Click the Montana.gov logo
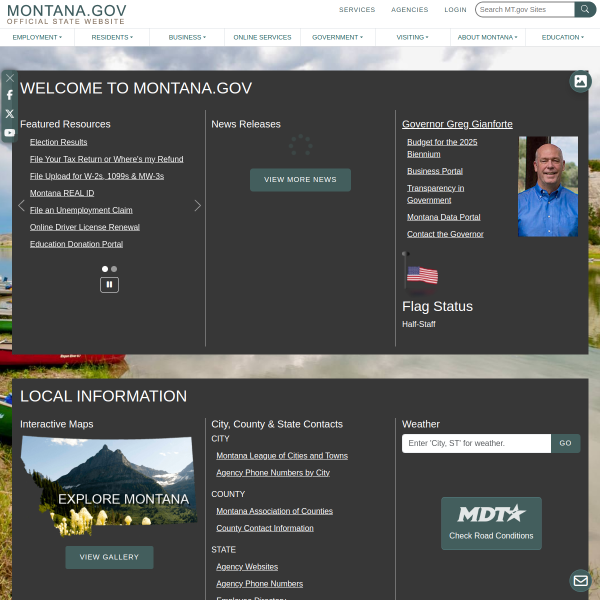The image size is (600, 600). [67, 14]
